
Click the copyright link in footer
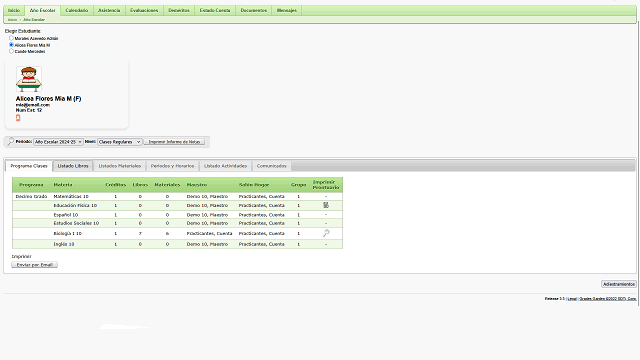click(608, 299)
